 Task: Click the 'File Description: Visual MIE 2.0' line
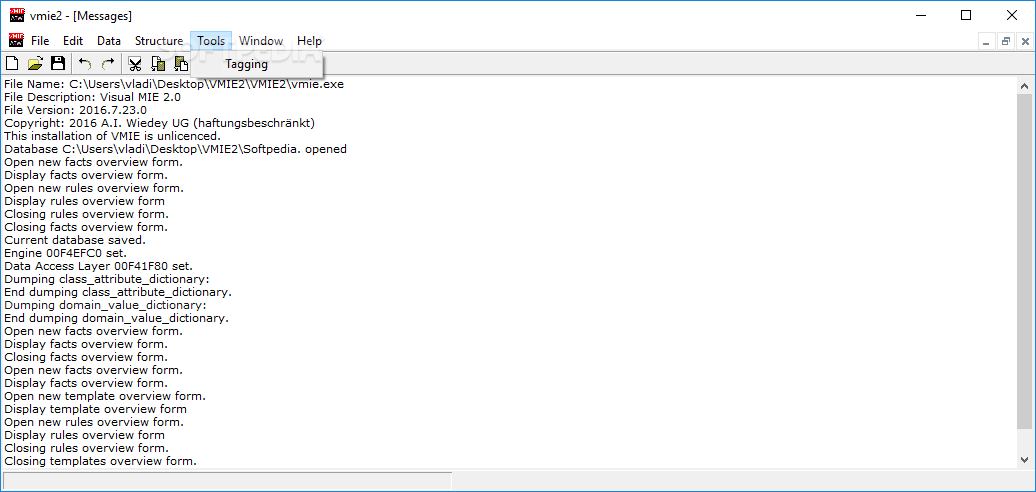[x=92, y=97]
